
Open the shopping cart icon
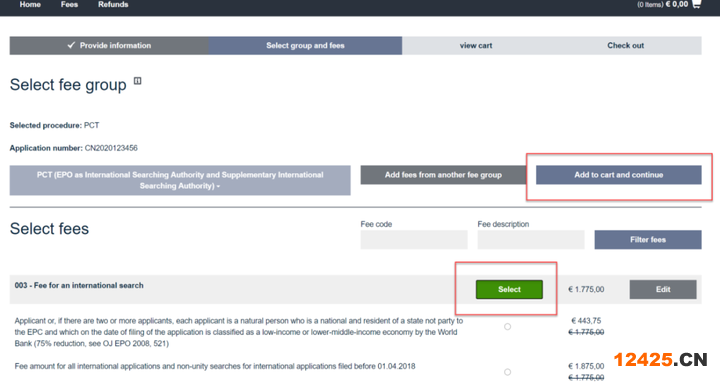point(696,4)
